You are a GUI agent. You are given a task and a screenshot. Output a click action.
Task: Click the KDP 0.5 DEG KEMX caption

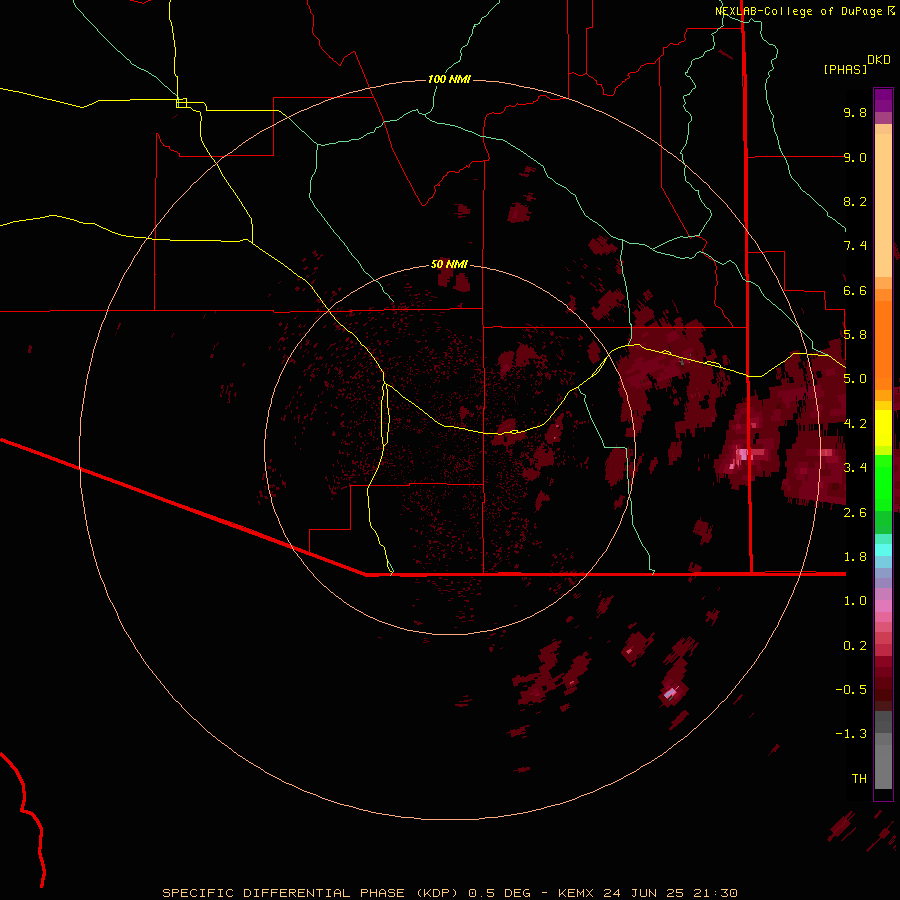(x=450, y=893)
